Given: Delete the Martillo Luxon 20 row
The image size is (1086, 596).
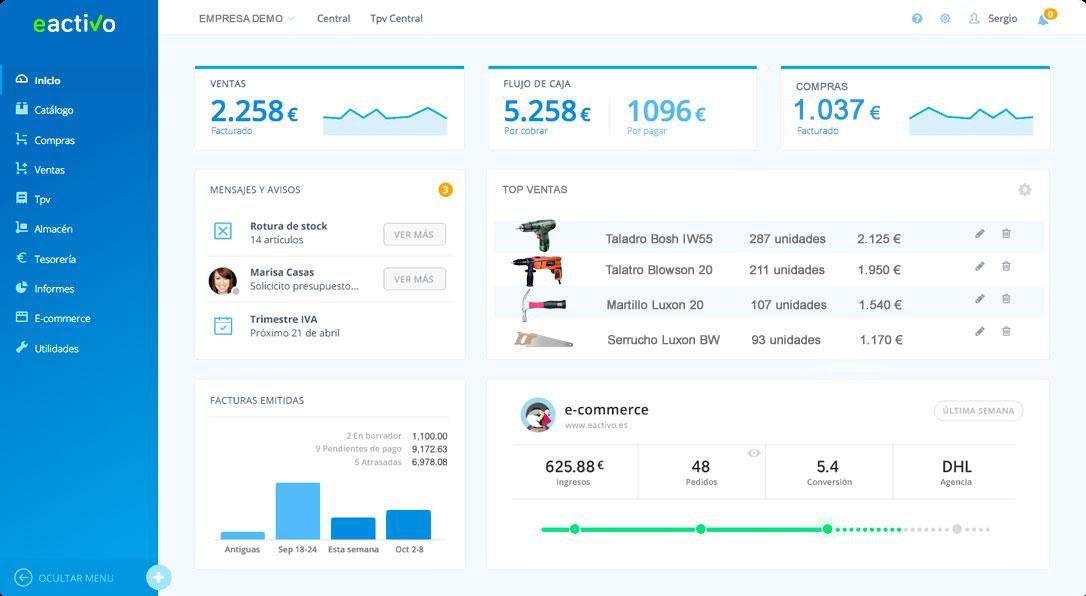Looking at the screenshot, I should pyautogui.click(x=1006, y=298).
